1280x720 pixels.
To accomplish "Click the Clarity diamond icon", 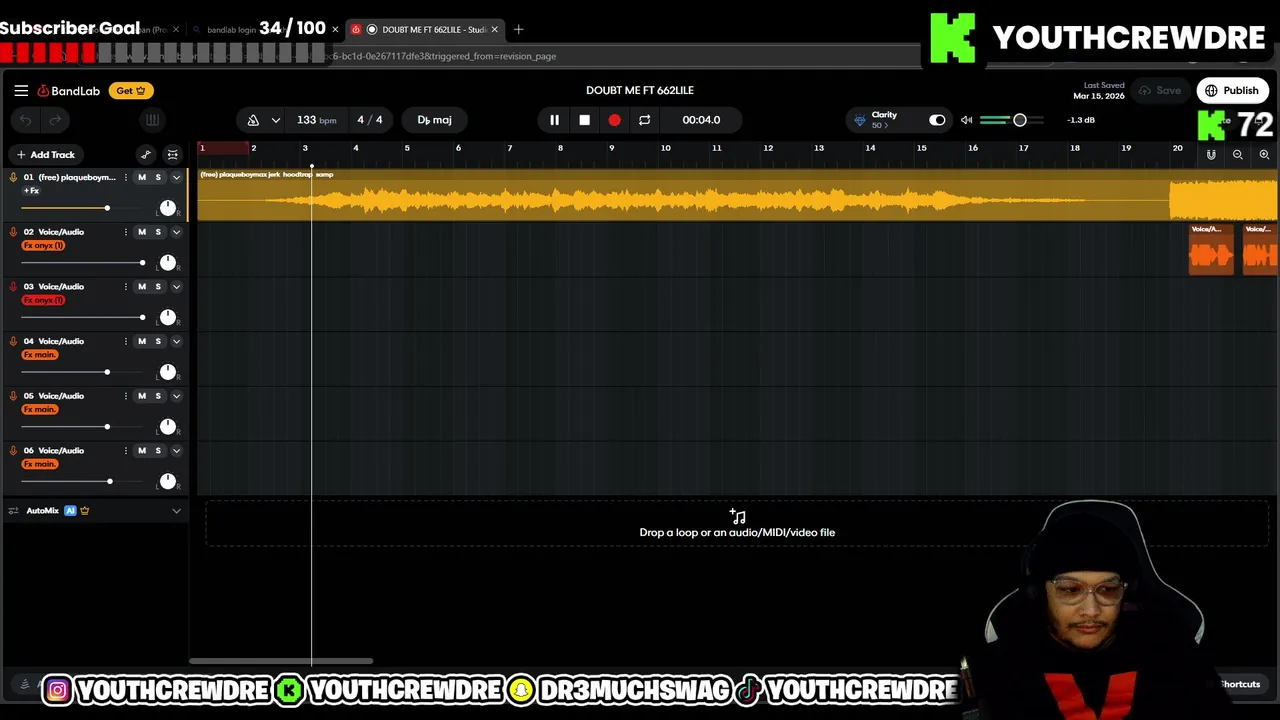I will (860, 120).
